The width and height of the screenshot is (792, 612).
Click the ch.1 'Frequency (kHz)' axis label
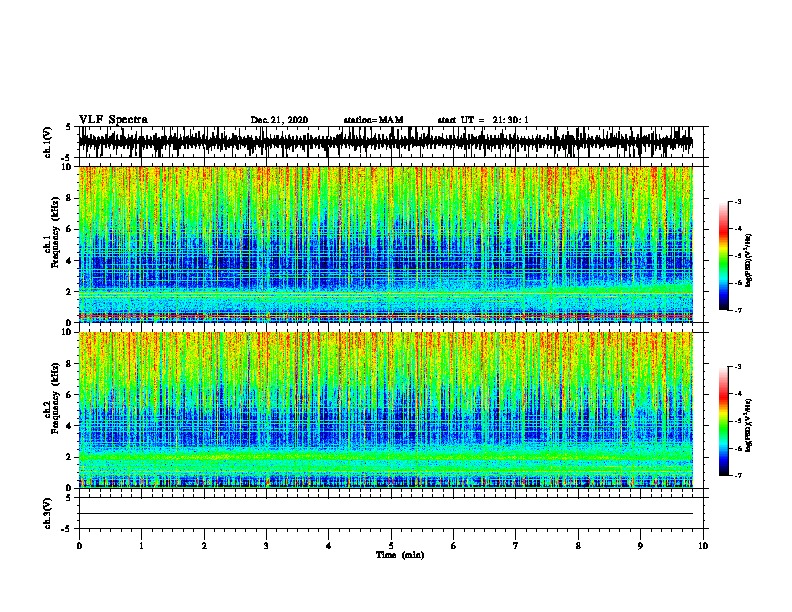[55, 233]
